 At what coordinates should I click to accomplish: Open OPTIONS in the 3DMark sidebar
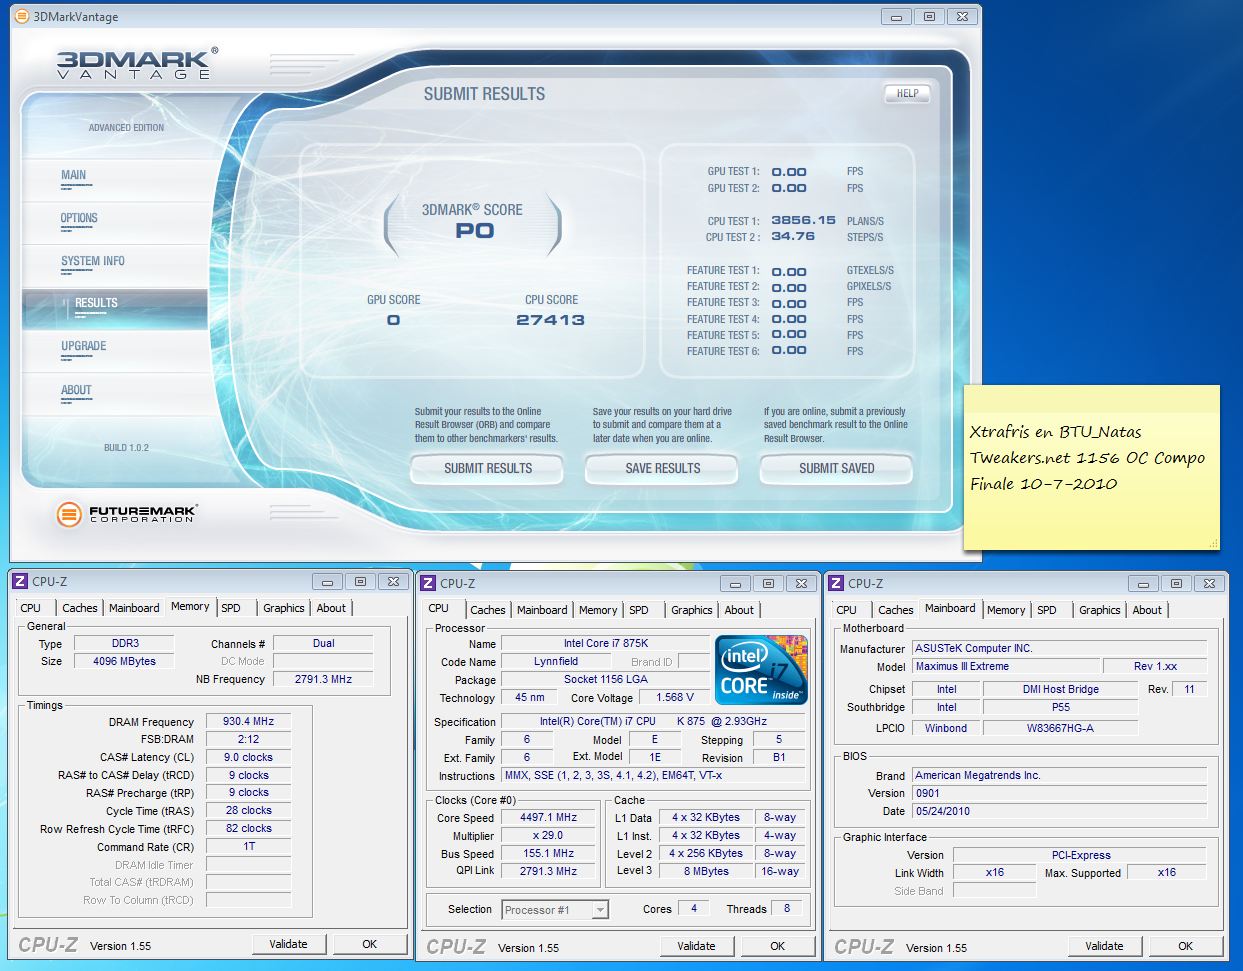pyautogui.click(x=79, y=219)
